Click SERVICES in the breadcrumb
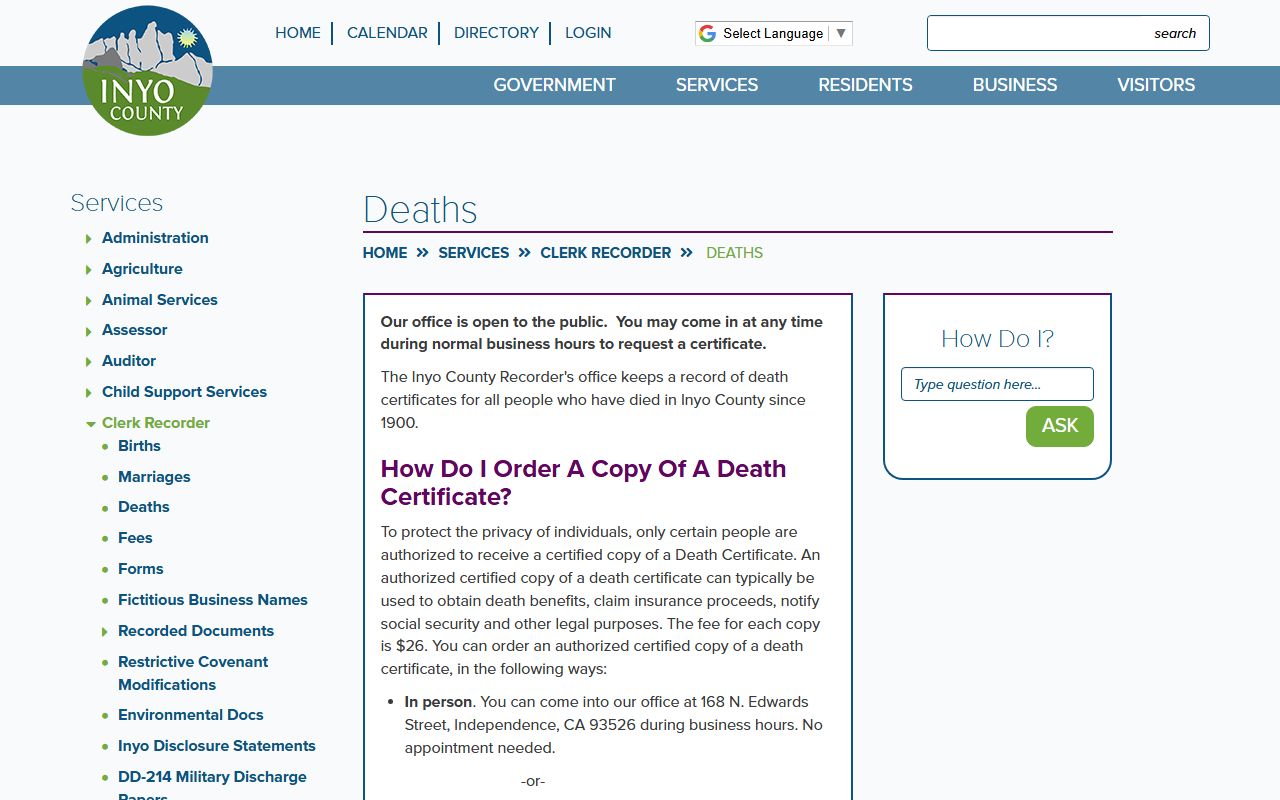Image resolution: width=1280 pixels, height=800 pixels. [x=474, y=253]
